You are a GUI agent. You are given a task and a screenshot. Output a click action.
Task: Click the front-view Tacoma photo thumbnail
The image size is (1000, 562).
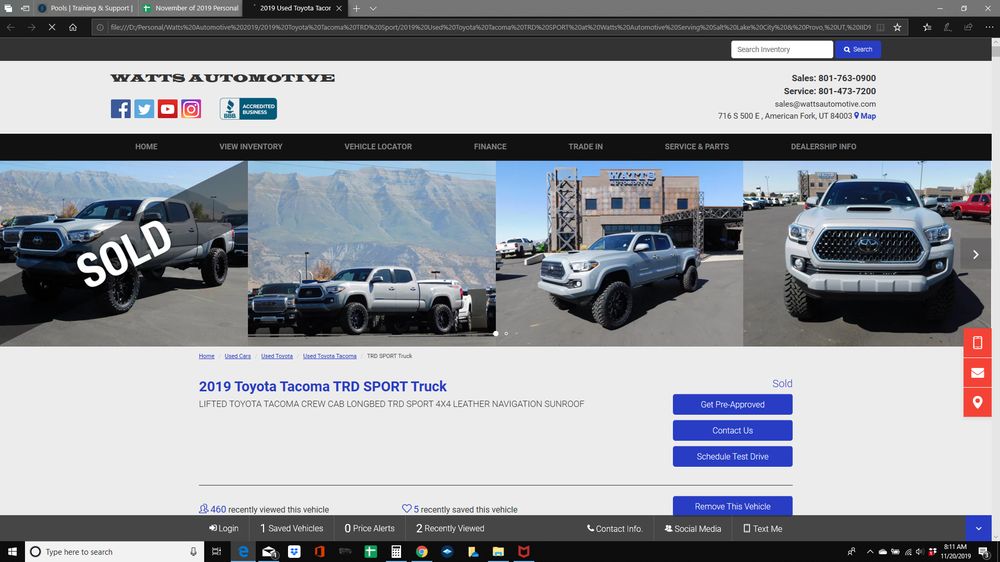867,254
